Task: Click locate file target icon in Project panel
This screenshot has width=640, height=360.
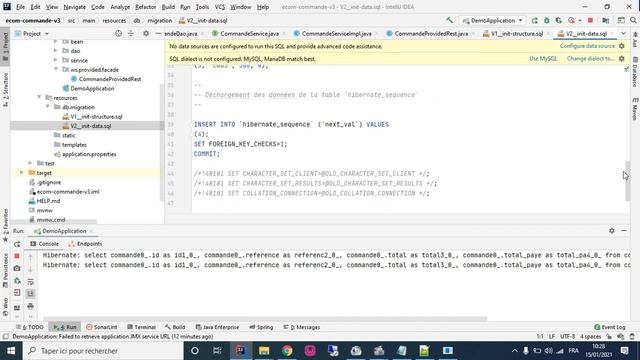Action: click(118, 33)
